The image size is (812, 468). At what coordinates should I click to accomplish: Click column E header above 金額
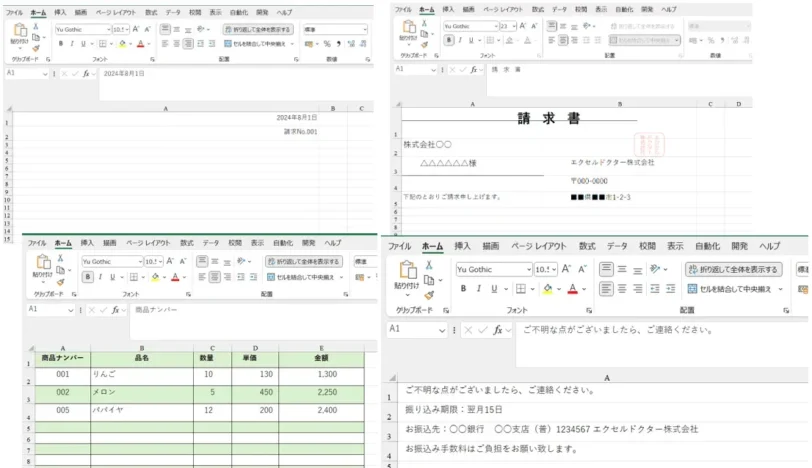click(x=321, y=348)
